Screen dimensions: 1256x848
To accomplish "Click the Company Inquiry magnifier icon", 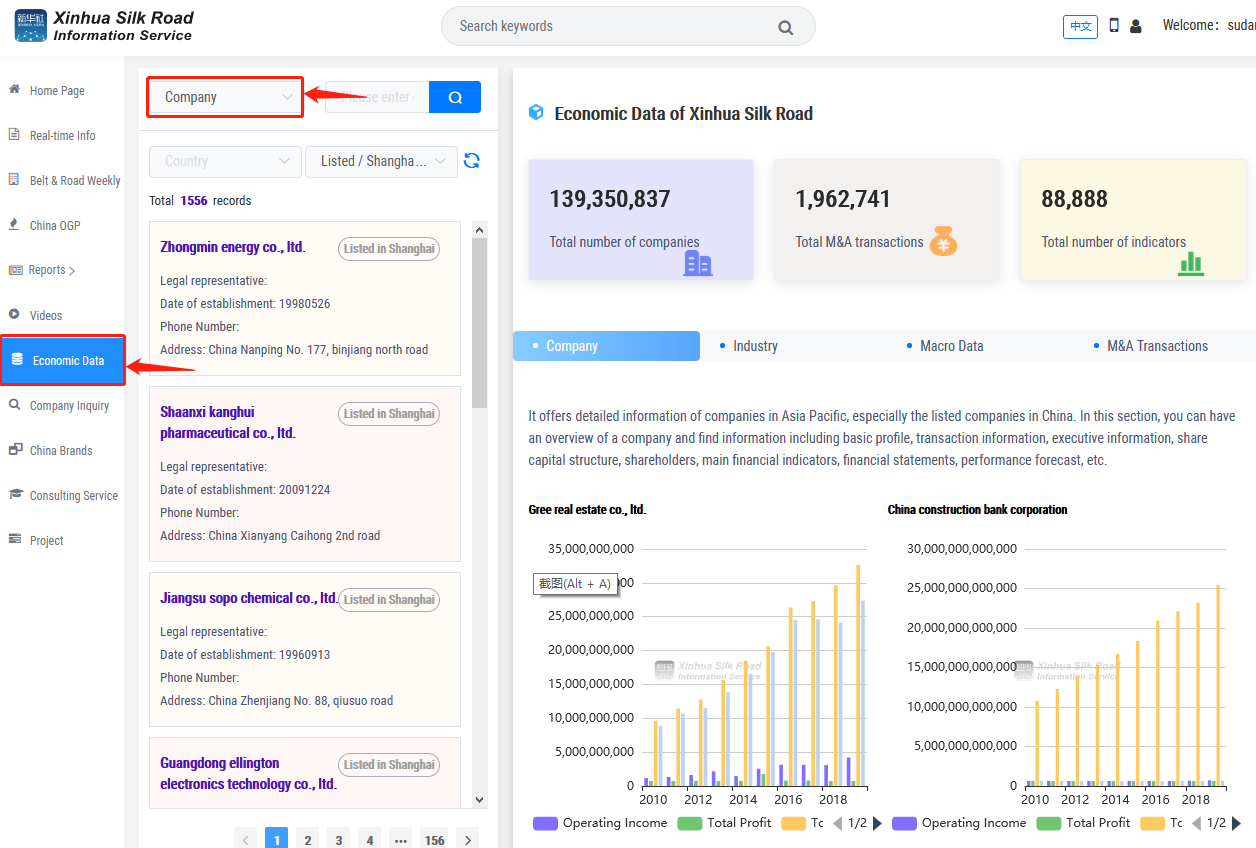I will [15, 404].
